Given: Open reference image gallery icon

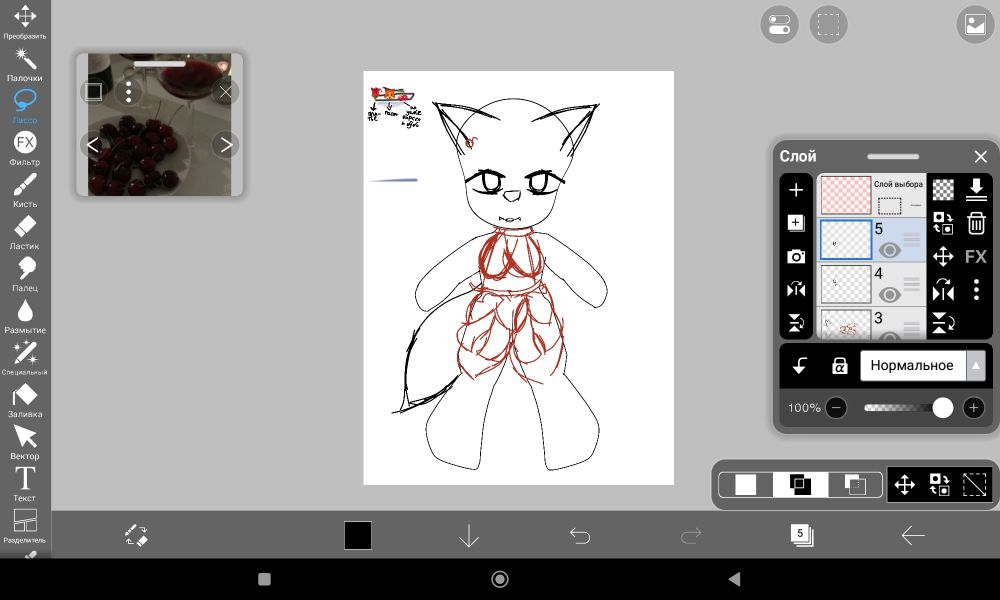Looking at the screenshot, I should pos(975,25).
